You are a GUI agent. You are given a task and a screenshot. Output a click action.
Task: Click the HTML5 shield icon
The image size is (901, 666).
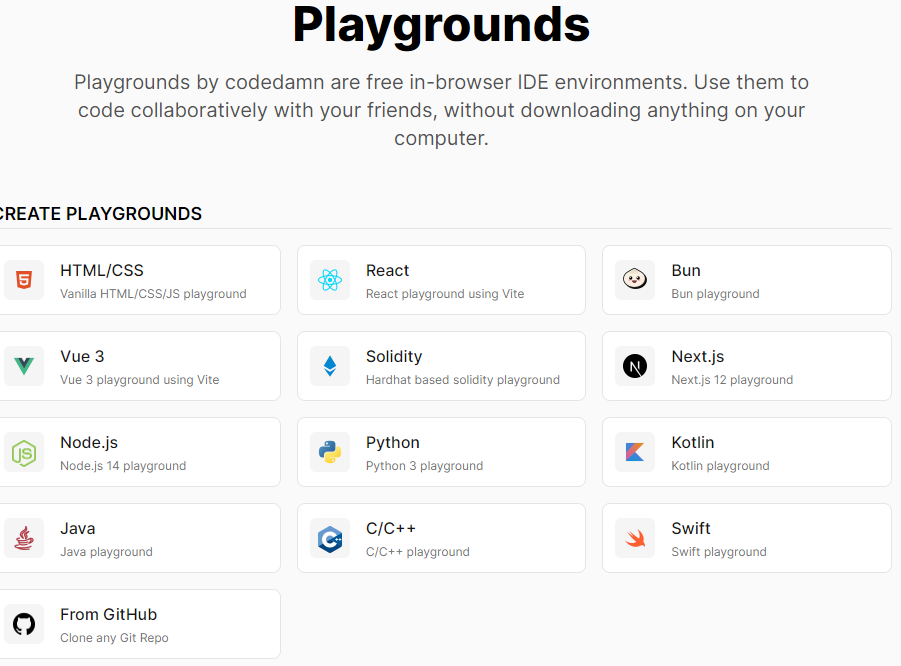pyautogui.click(x=24, y=280)
